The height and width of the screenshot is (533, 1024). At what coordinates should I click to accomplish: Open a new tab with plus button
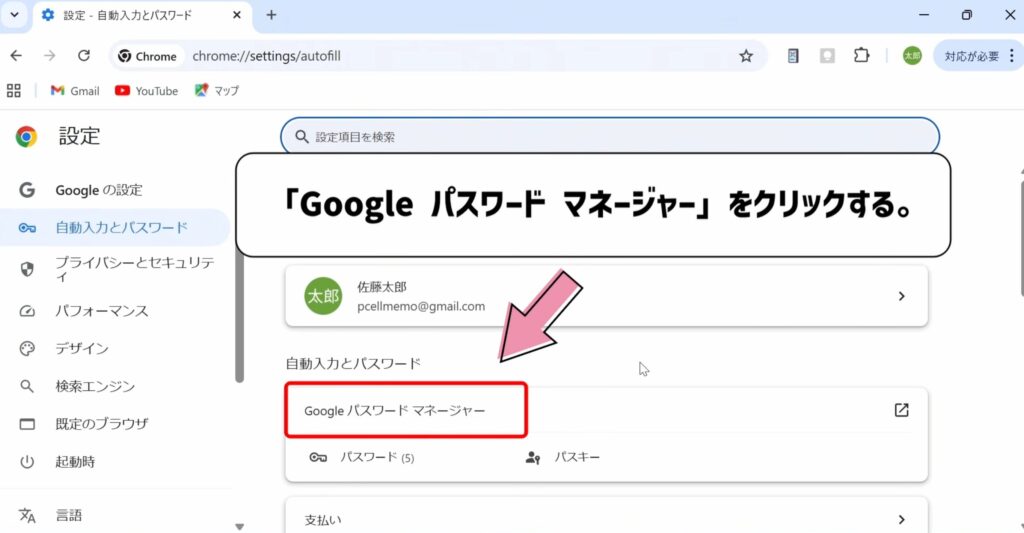(271, 14)
